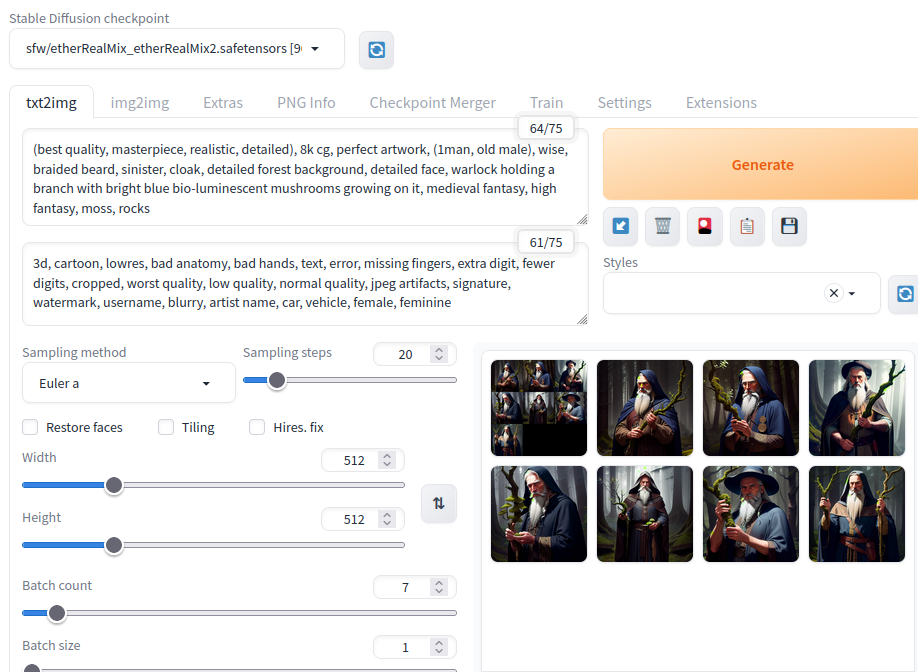This screenshot has height=672, width=918.
Task: Click the Batch count stepper arrows
Action: pyautogui.click(x=439, y=587)
